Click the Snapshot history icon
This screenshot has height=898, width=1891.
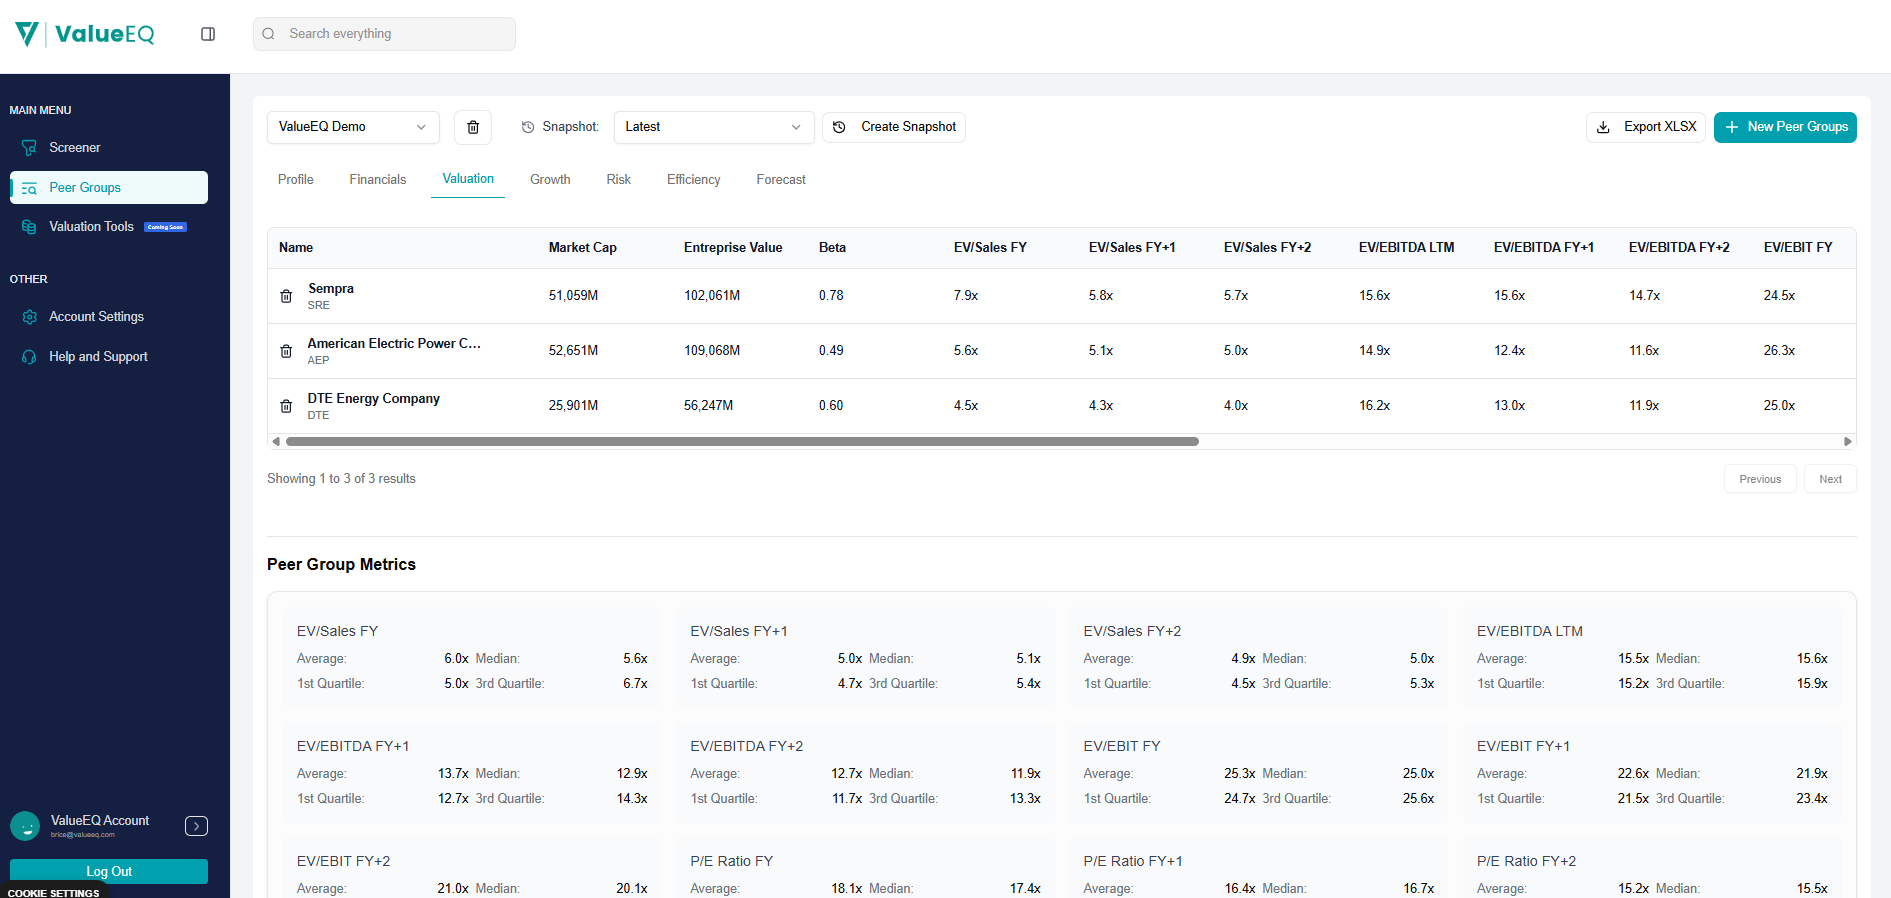(x=528, y=127)
